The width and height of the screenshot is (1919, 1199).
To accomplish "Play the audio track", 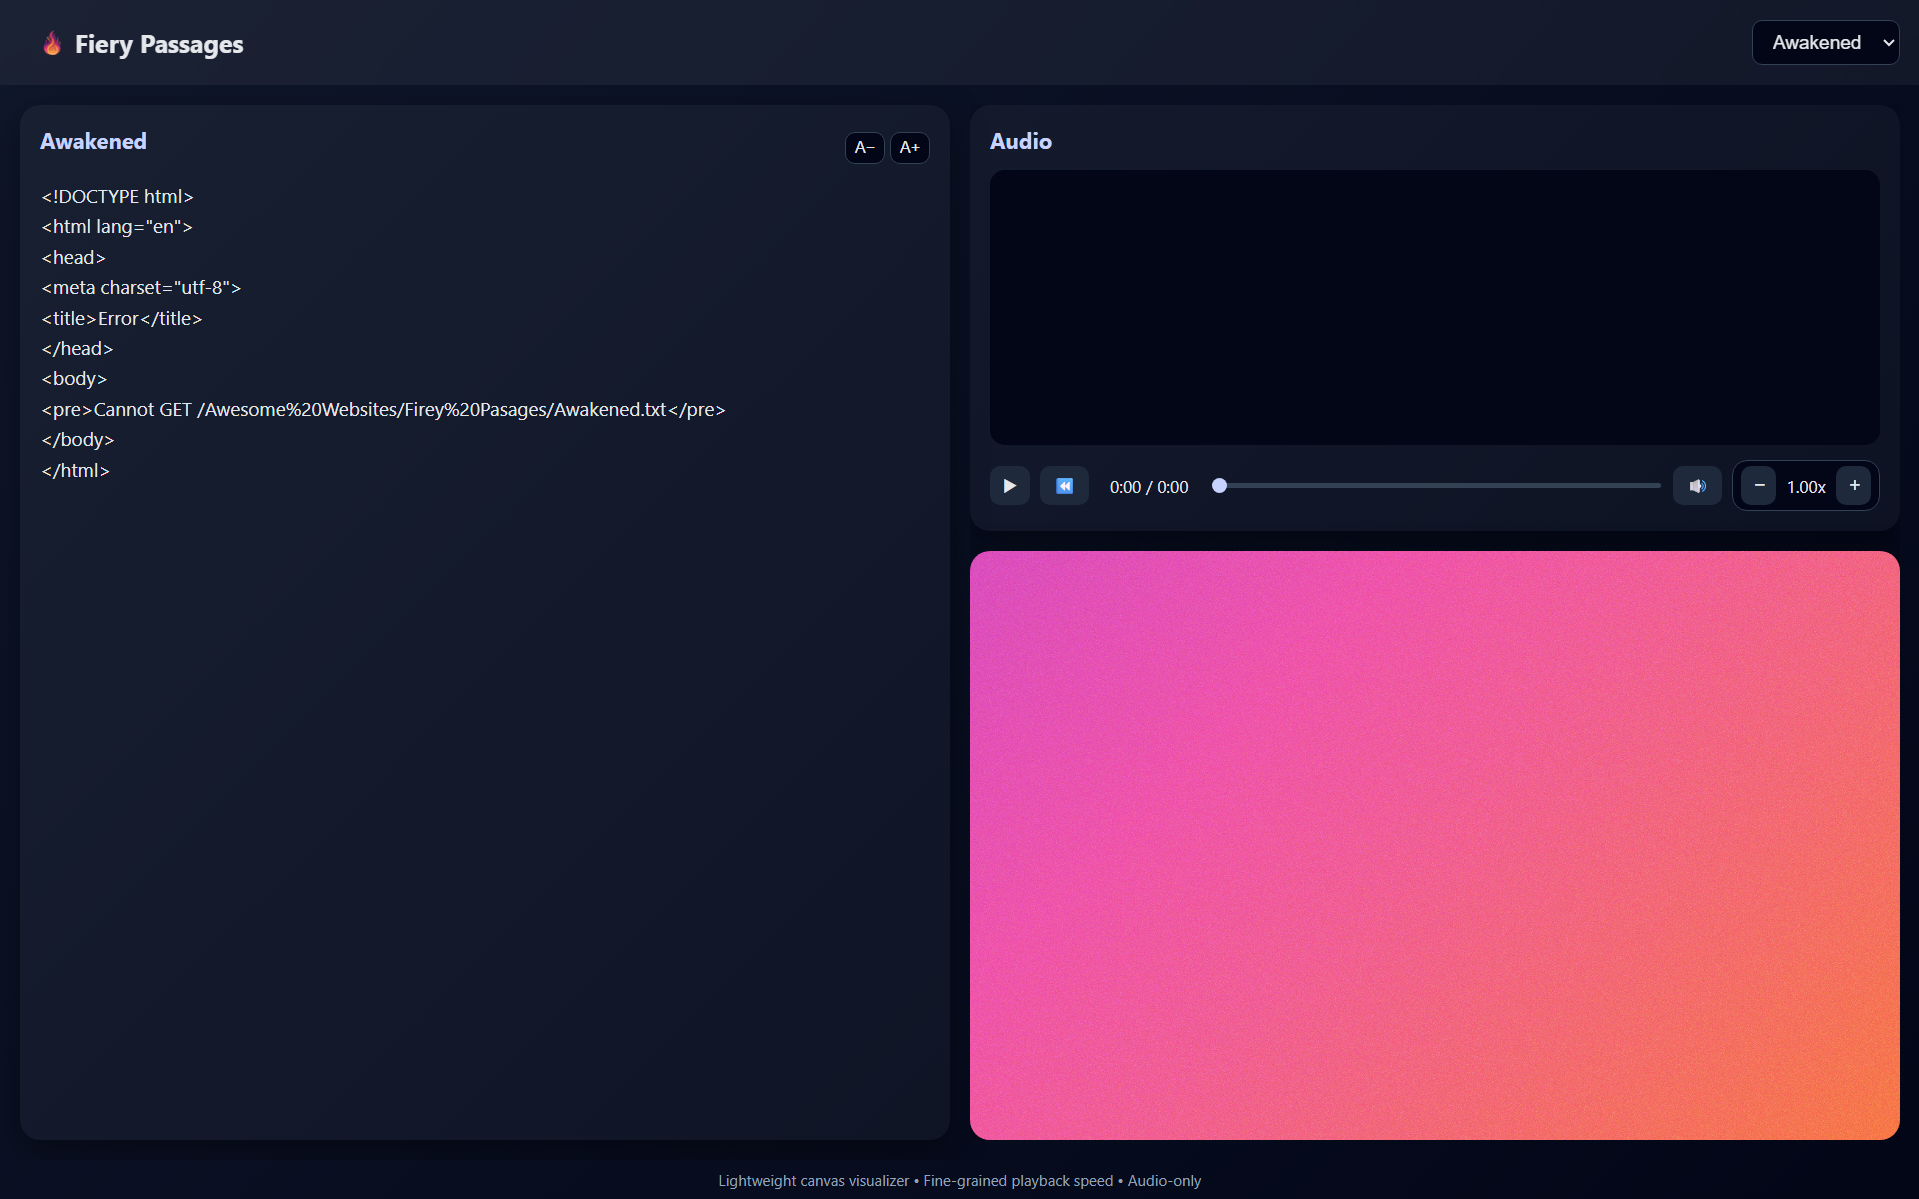I will pyautogui.click(x=1009, y=486).
